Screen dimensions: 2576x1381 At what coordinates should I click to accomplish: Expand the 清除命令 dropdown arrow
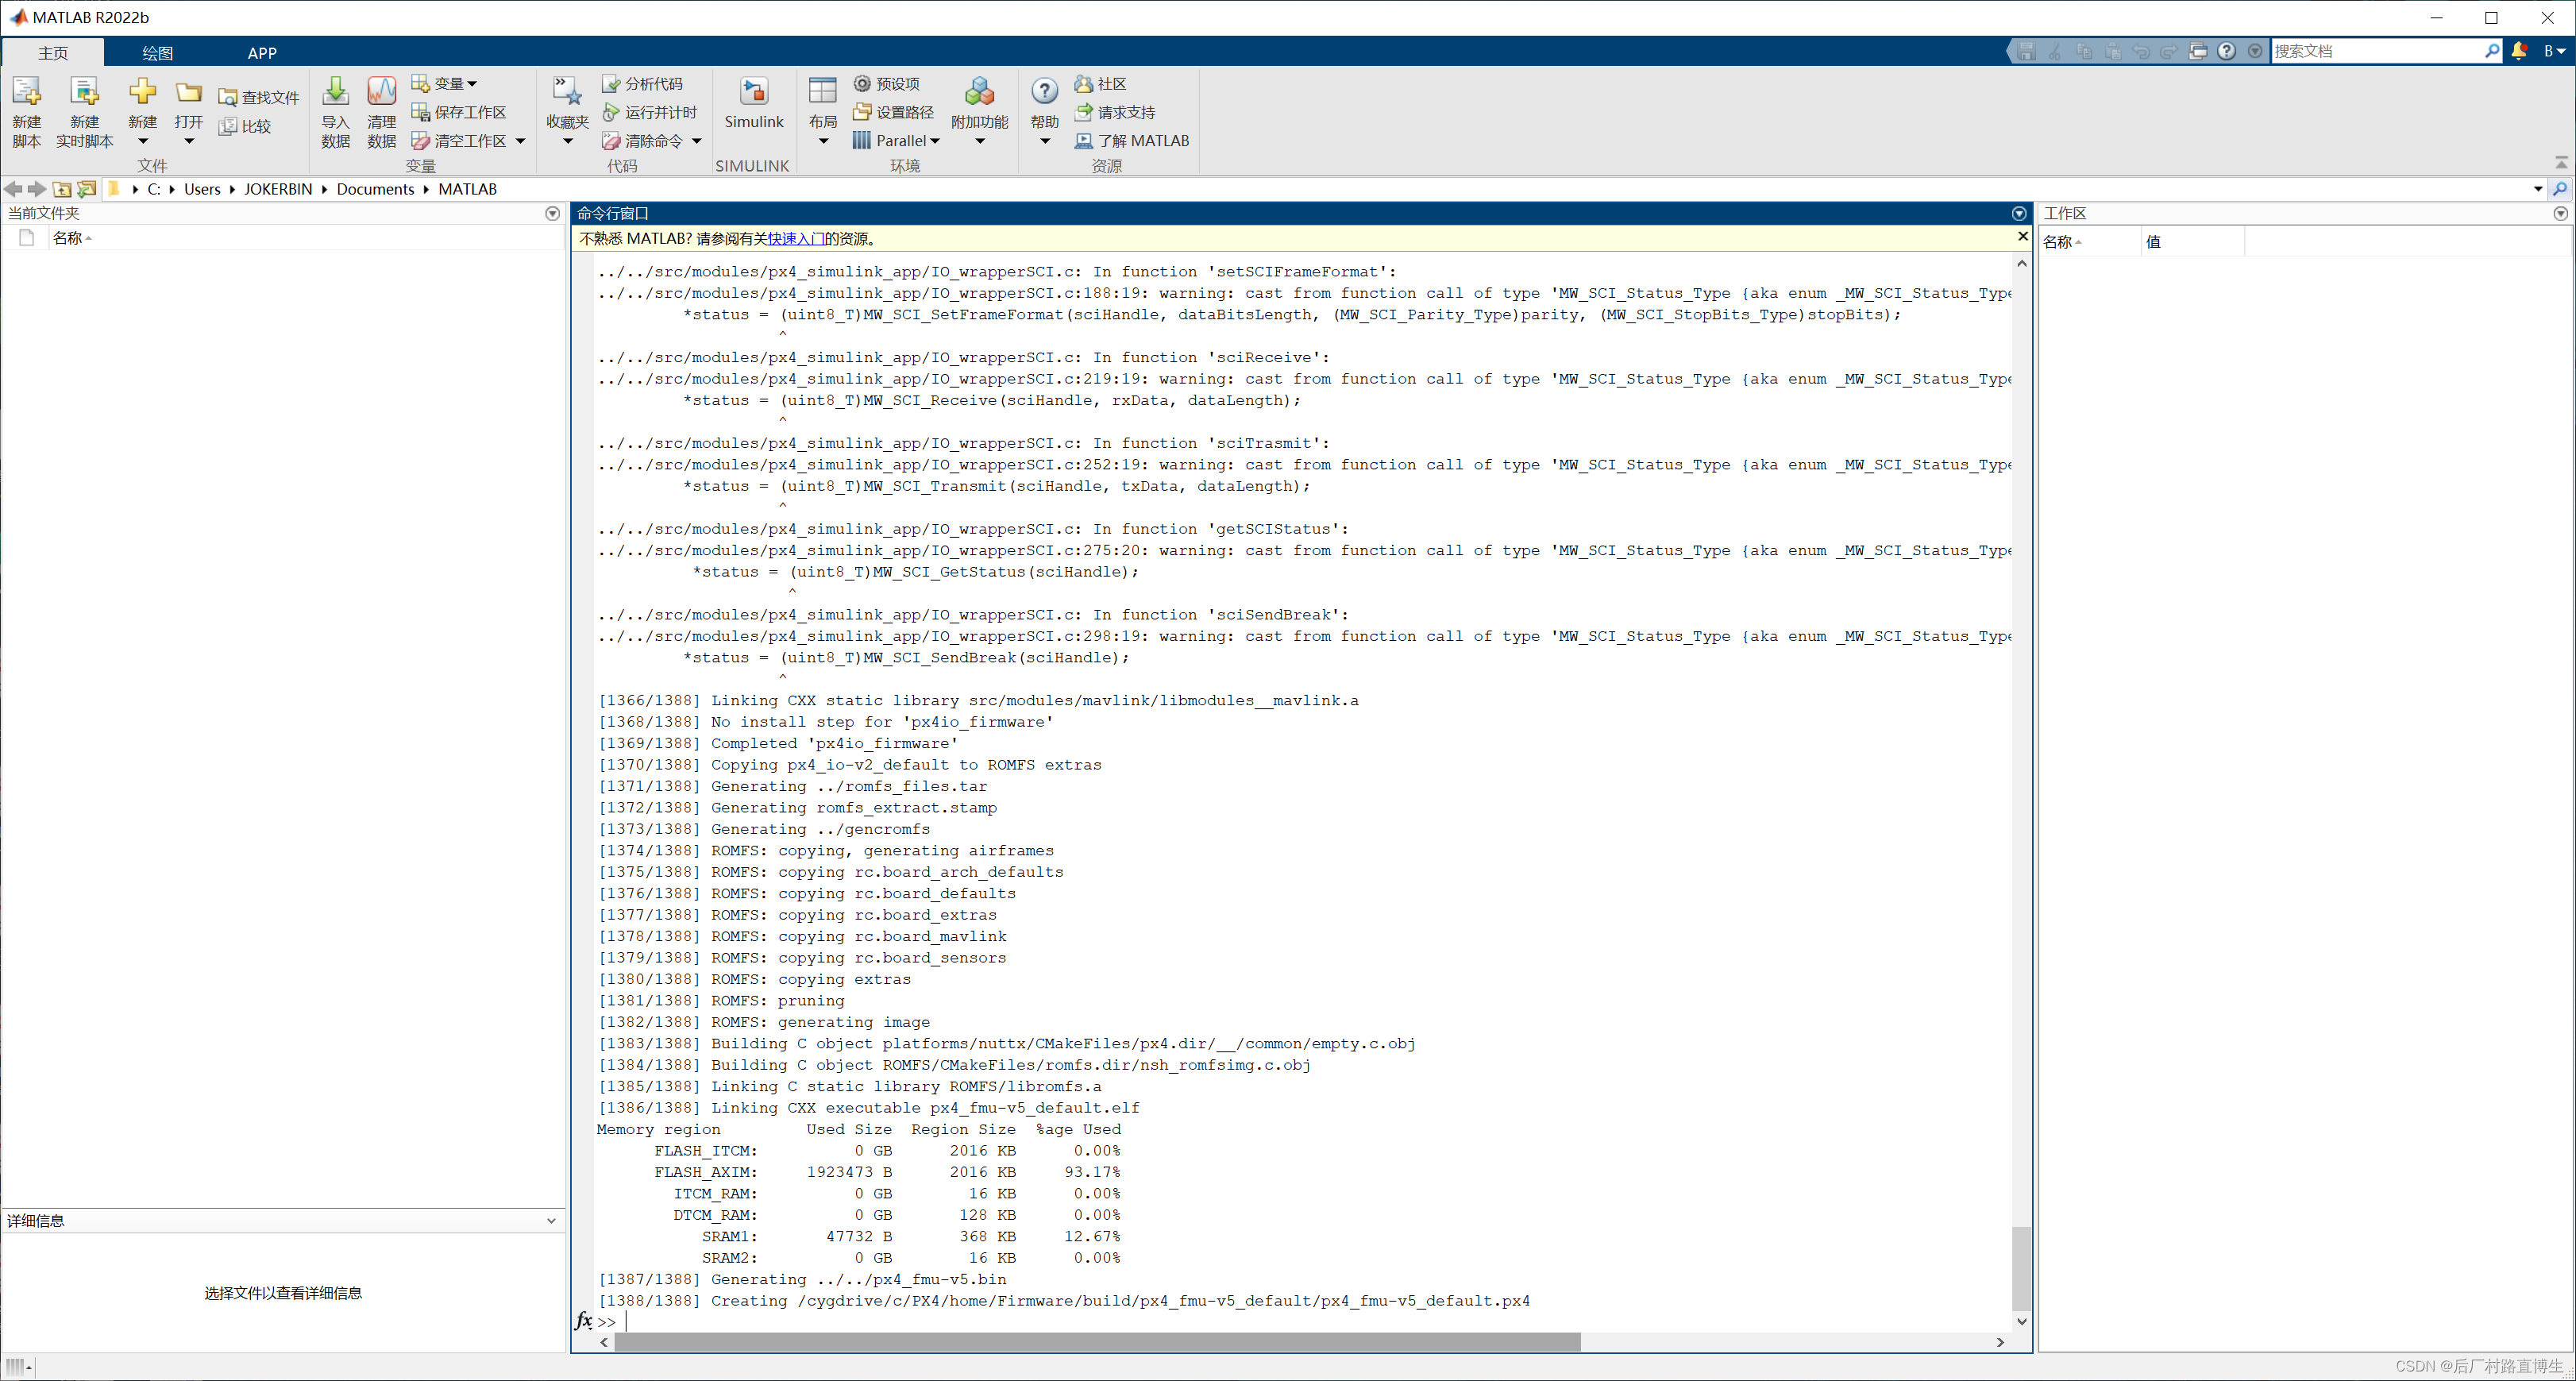(x=697, y=141)
